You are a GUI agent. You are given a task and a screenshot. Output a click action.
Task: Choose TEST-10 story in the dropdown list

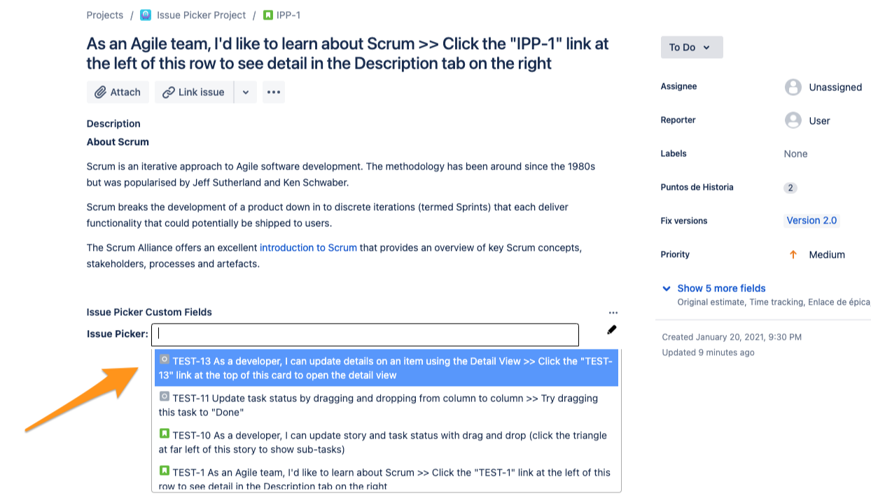(x=386, y=442)
